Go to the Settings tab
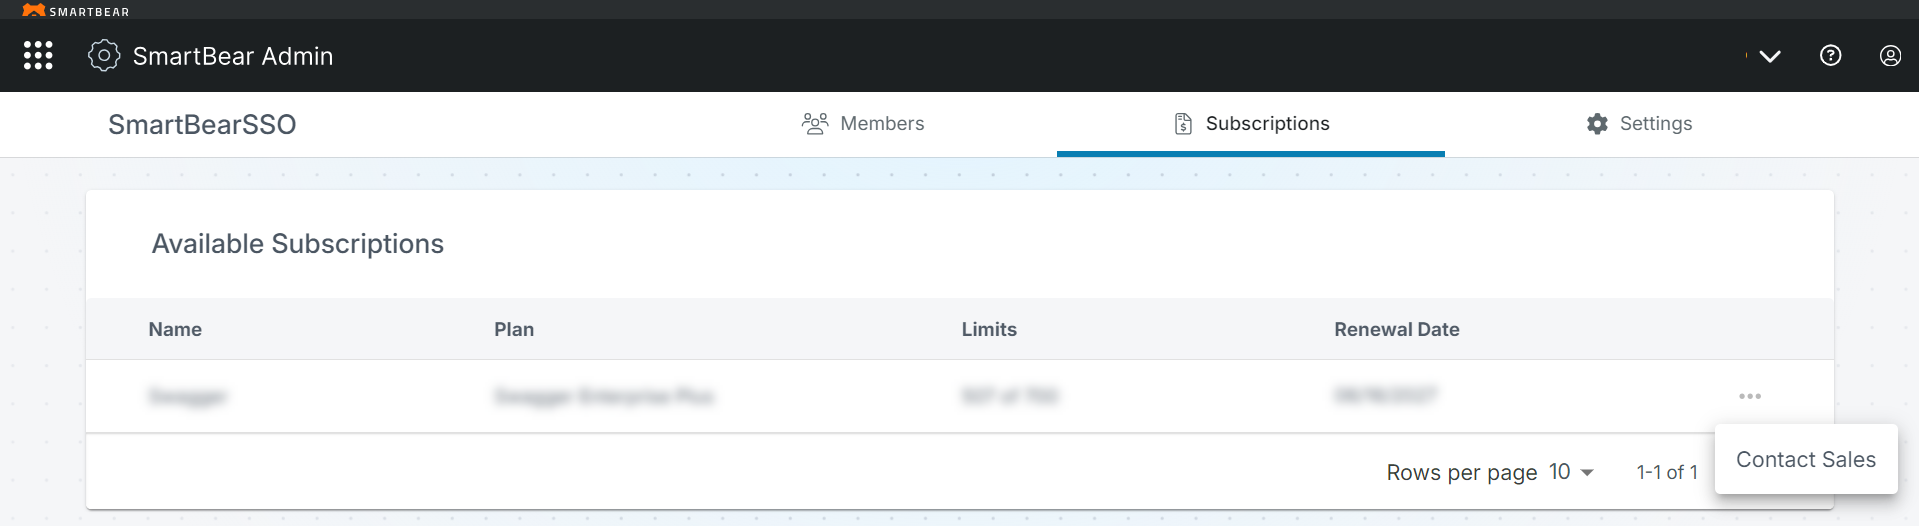Viewport: 1919px width, 526px height. click(x=1639, y=124)
